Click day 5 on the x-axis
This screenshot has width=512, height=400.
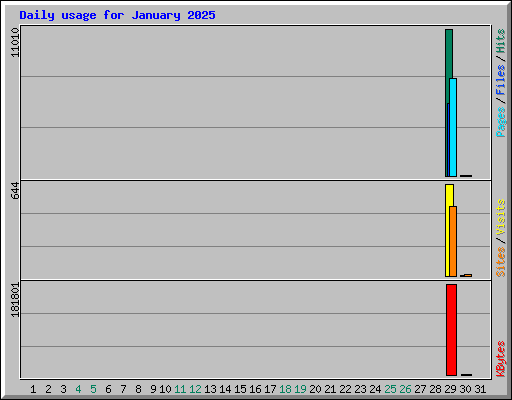(x=93, y=389)
